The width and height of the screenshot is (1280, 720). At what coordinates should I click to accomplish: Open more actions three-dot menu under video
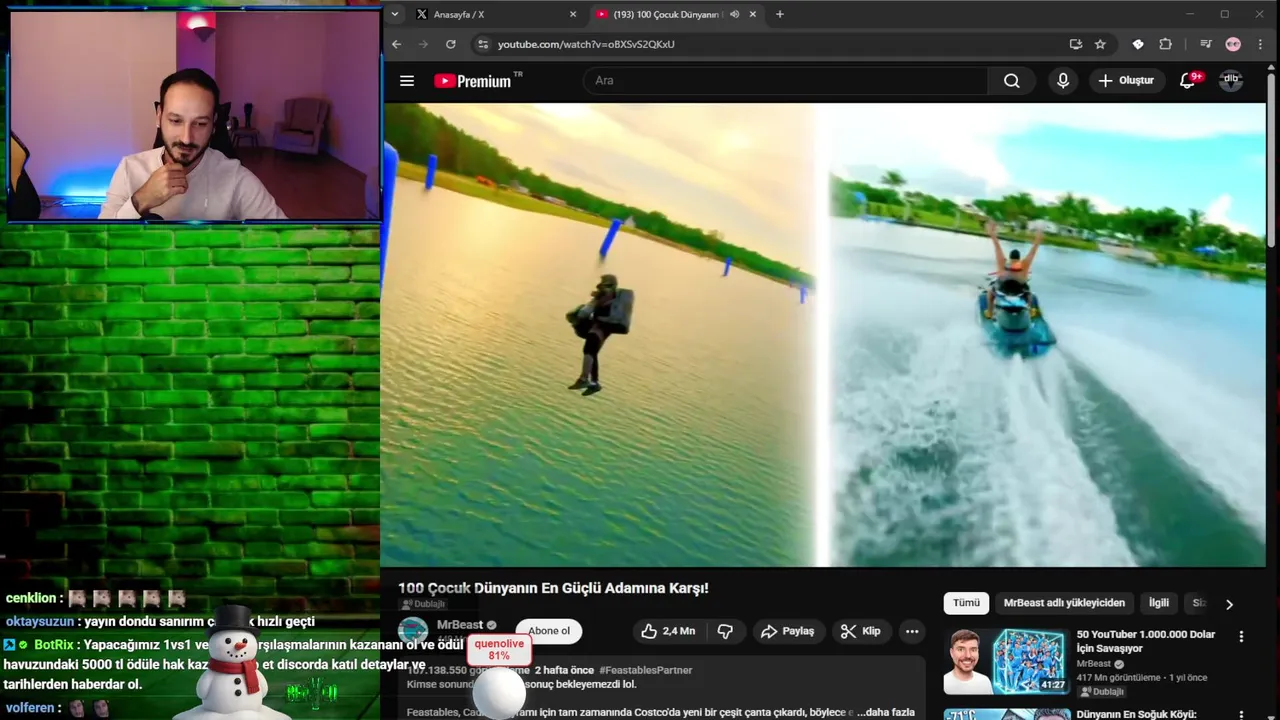coord(911,631)
